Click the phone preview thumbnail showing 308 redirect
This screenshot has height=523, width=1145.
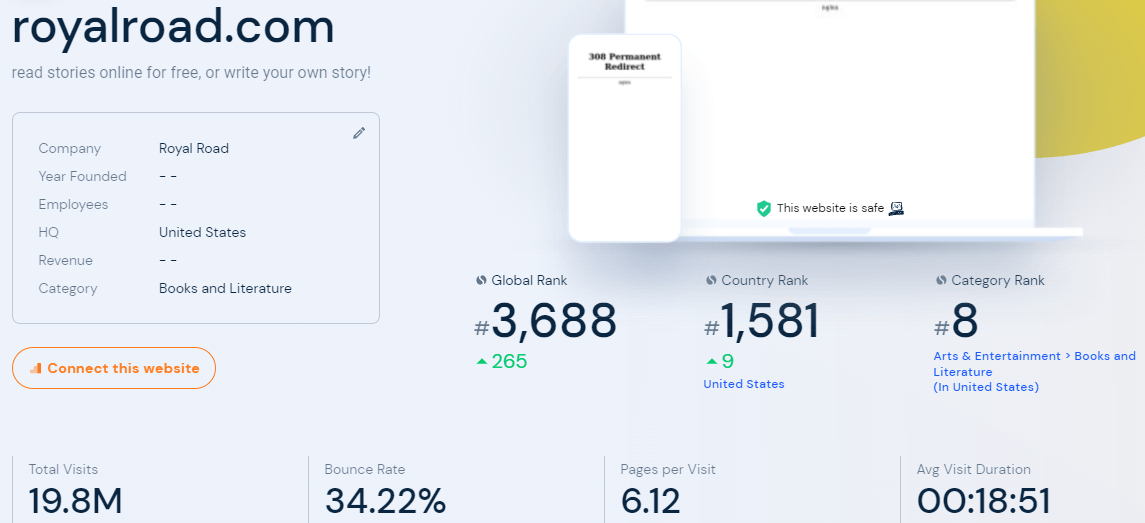(x=625, y=138)
